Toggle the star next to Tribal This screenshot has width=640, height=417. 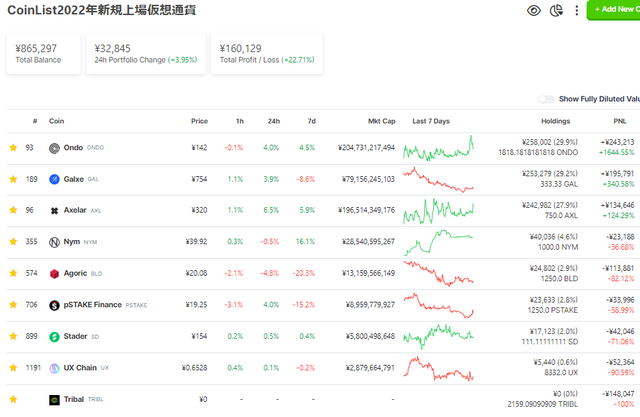coord(13,399)
